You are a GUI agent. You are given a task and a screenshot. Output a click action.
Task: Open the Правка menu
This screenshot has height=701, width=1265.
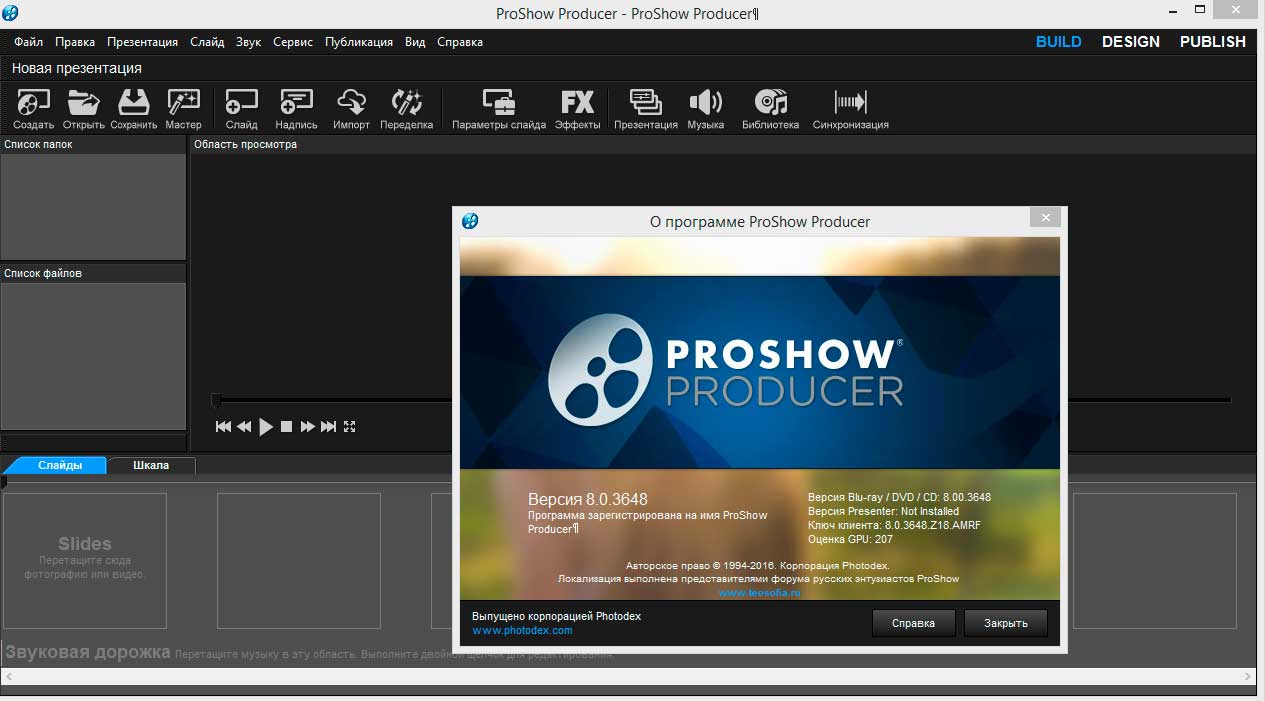[x=75, y=42]
